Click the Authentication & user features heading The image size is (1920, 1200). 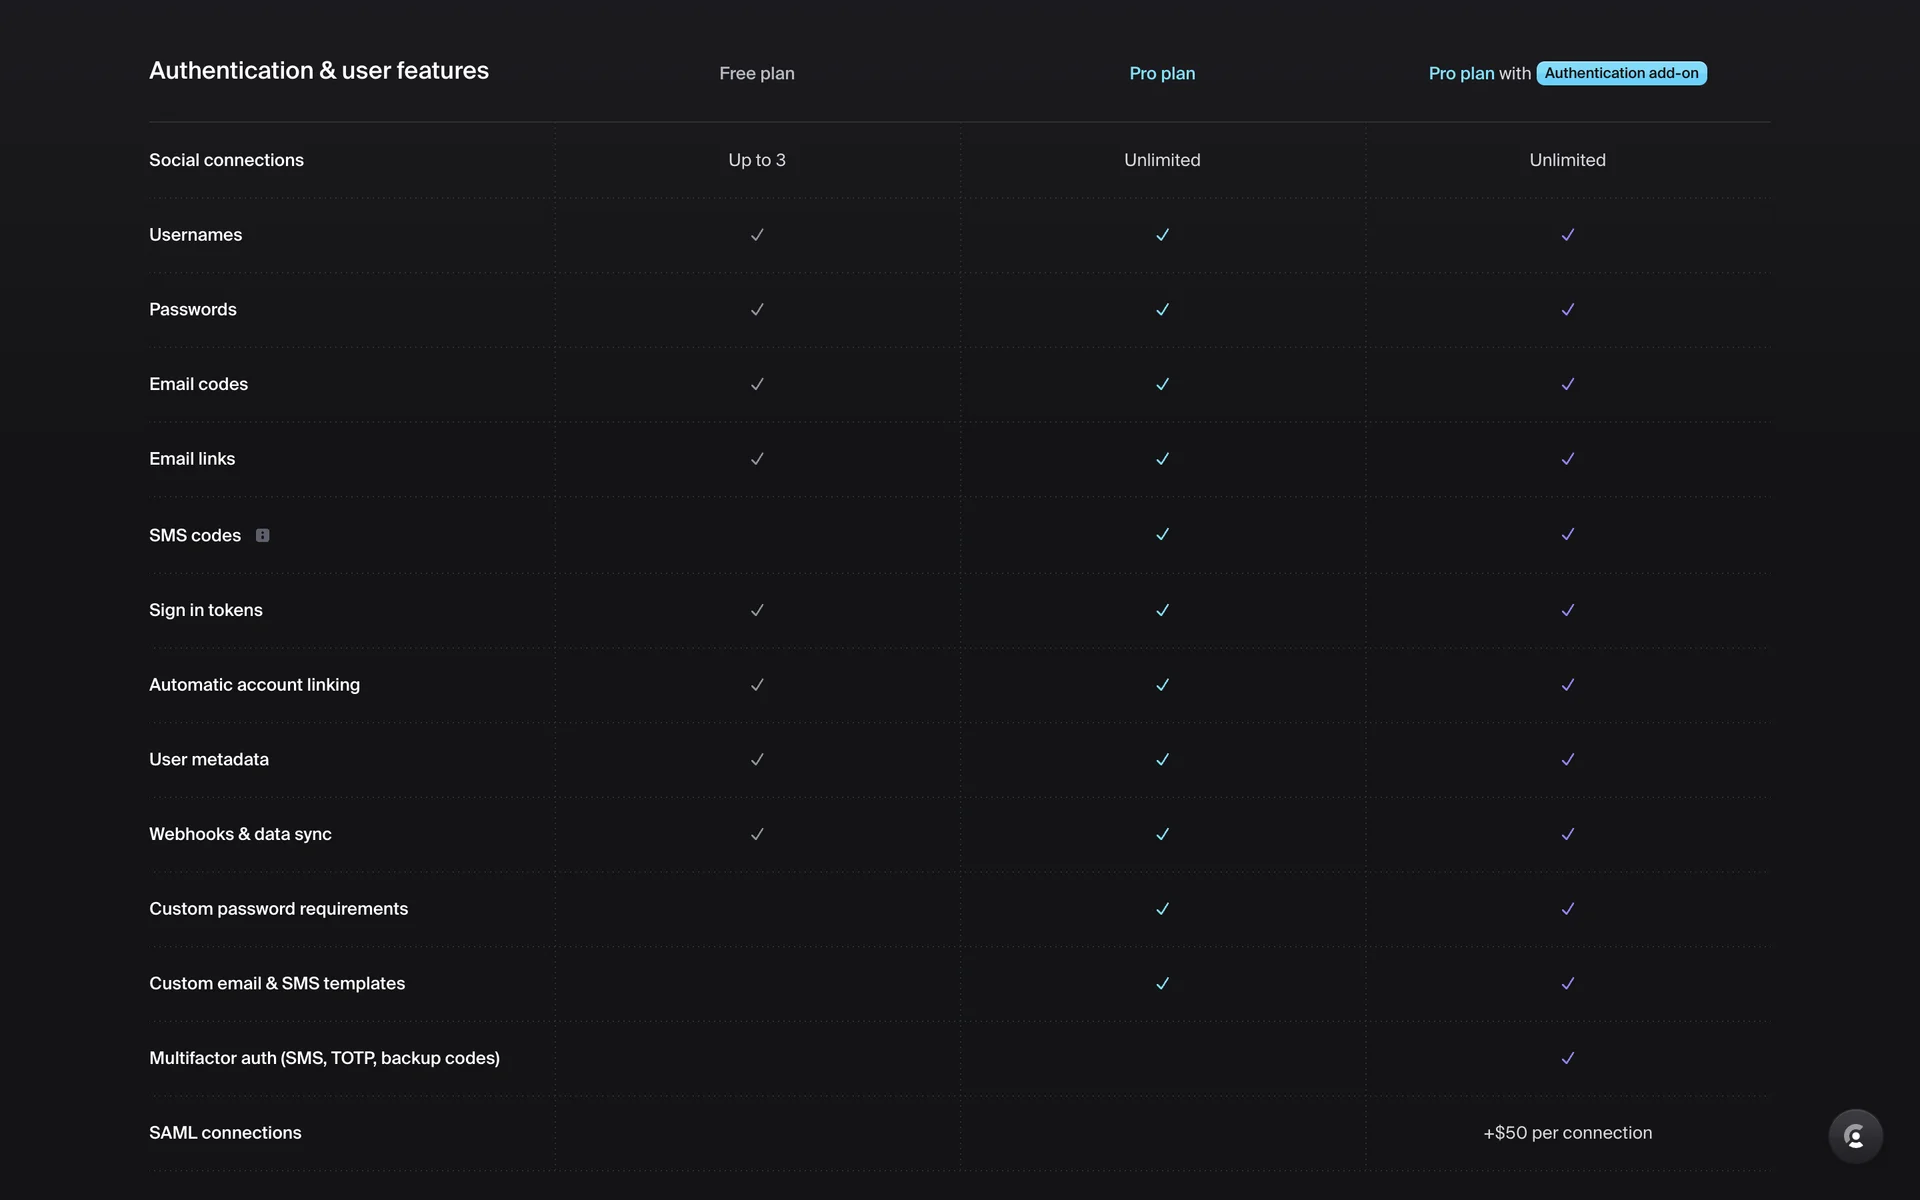pyautogui.click(x=319, y=71)
